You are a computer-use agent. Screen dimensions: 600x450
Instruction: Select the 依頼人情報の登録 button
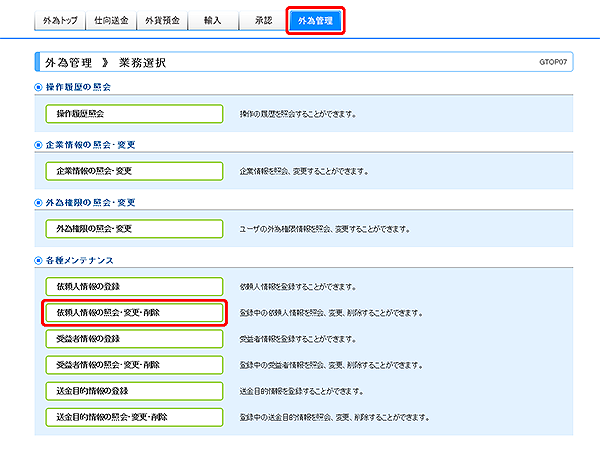click(x=133, y=286)
